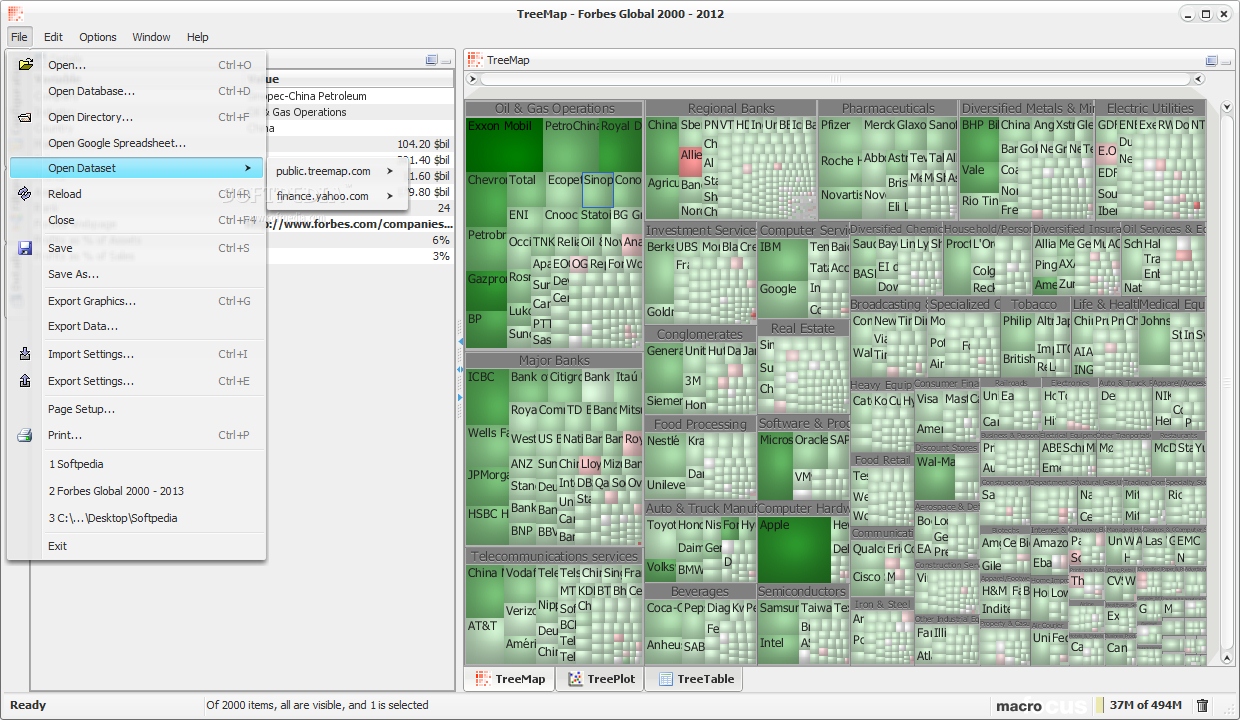
Task: Select the Wal-Mart treemap cell
Action: 934,478
